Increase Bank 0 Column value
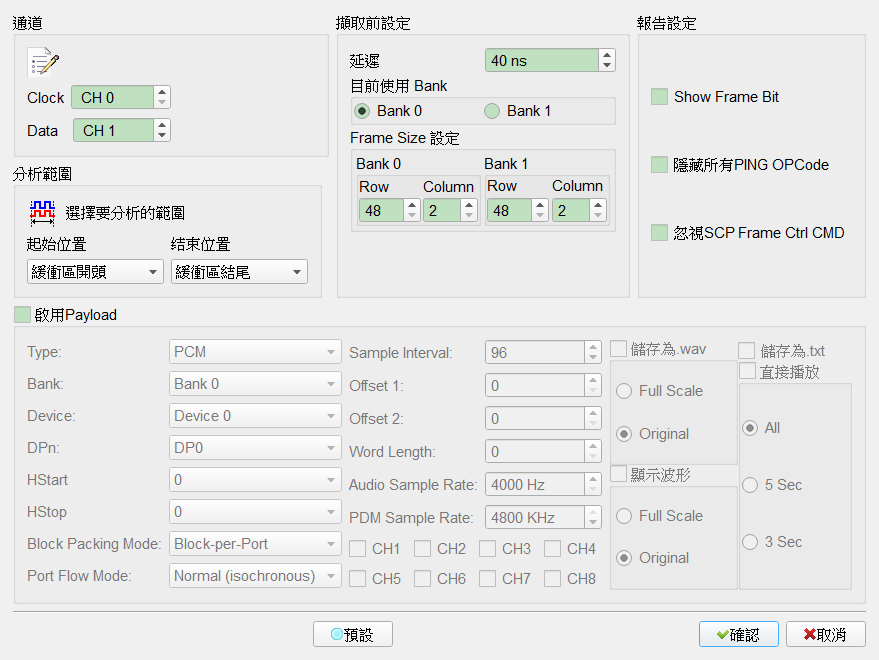Viewport: 879px width, 660px height. [469, 205]
